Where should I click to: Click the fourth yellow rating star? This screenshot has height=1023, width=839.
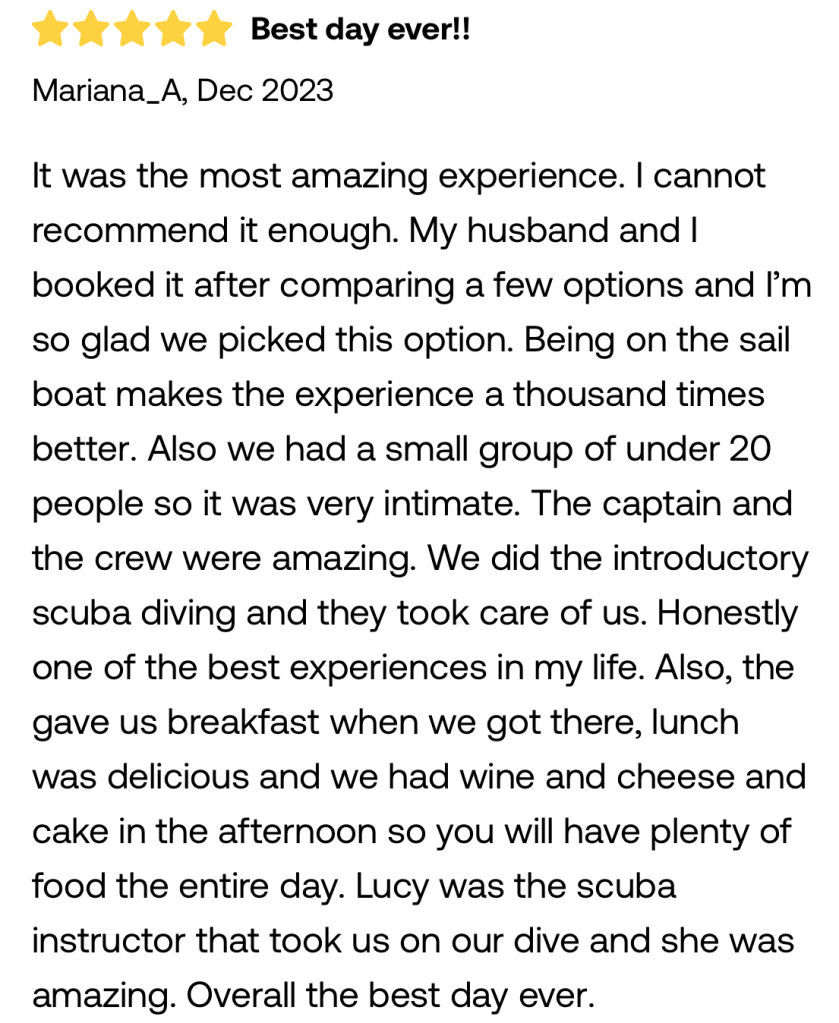(172, 31)
